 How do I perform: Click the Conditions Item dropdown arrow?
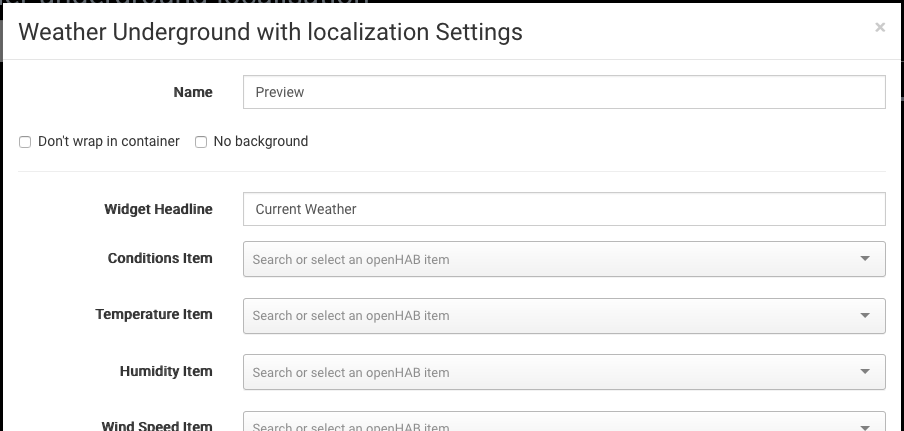click(865, 259)
